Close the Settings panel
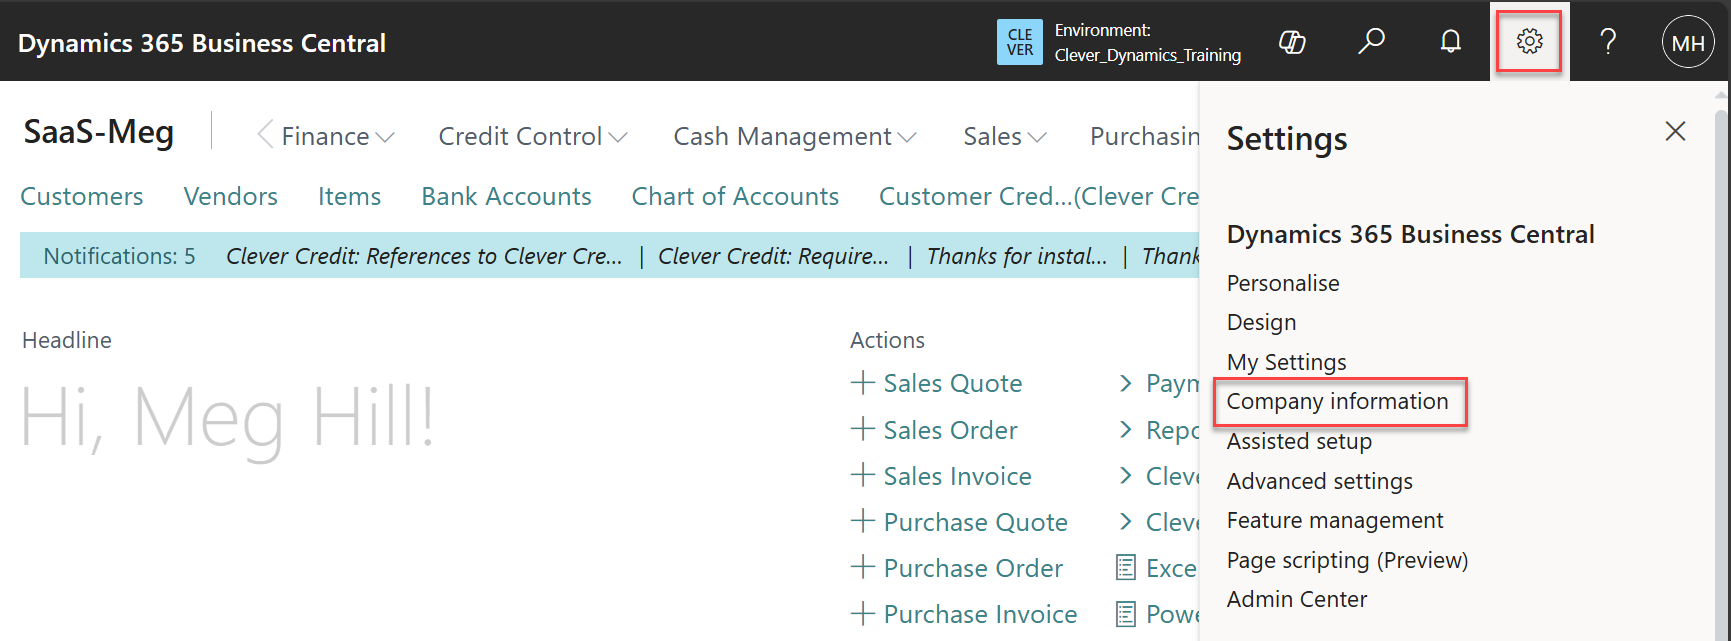Image resolution: width=1731 pixels, height=641 pixels. pos(1675,131)
